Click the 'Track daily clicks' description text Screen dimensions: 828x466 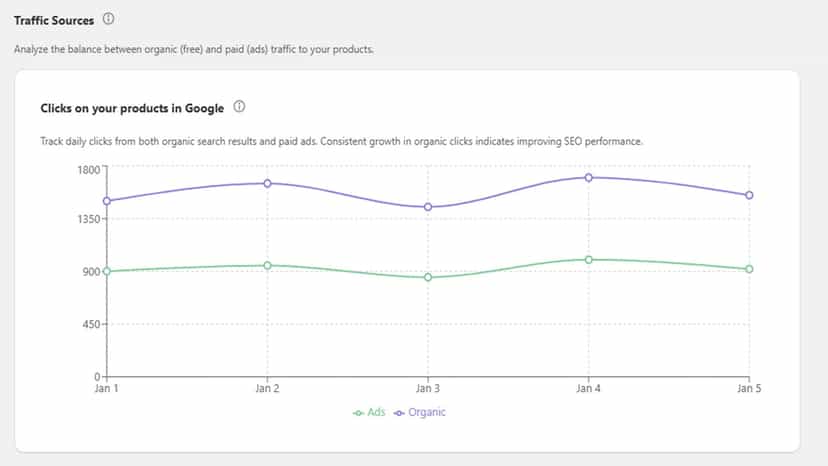[x=341, y=142]
